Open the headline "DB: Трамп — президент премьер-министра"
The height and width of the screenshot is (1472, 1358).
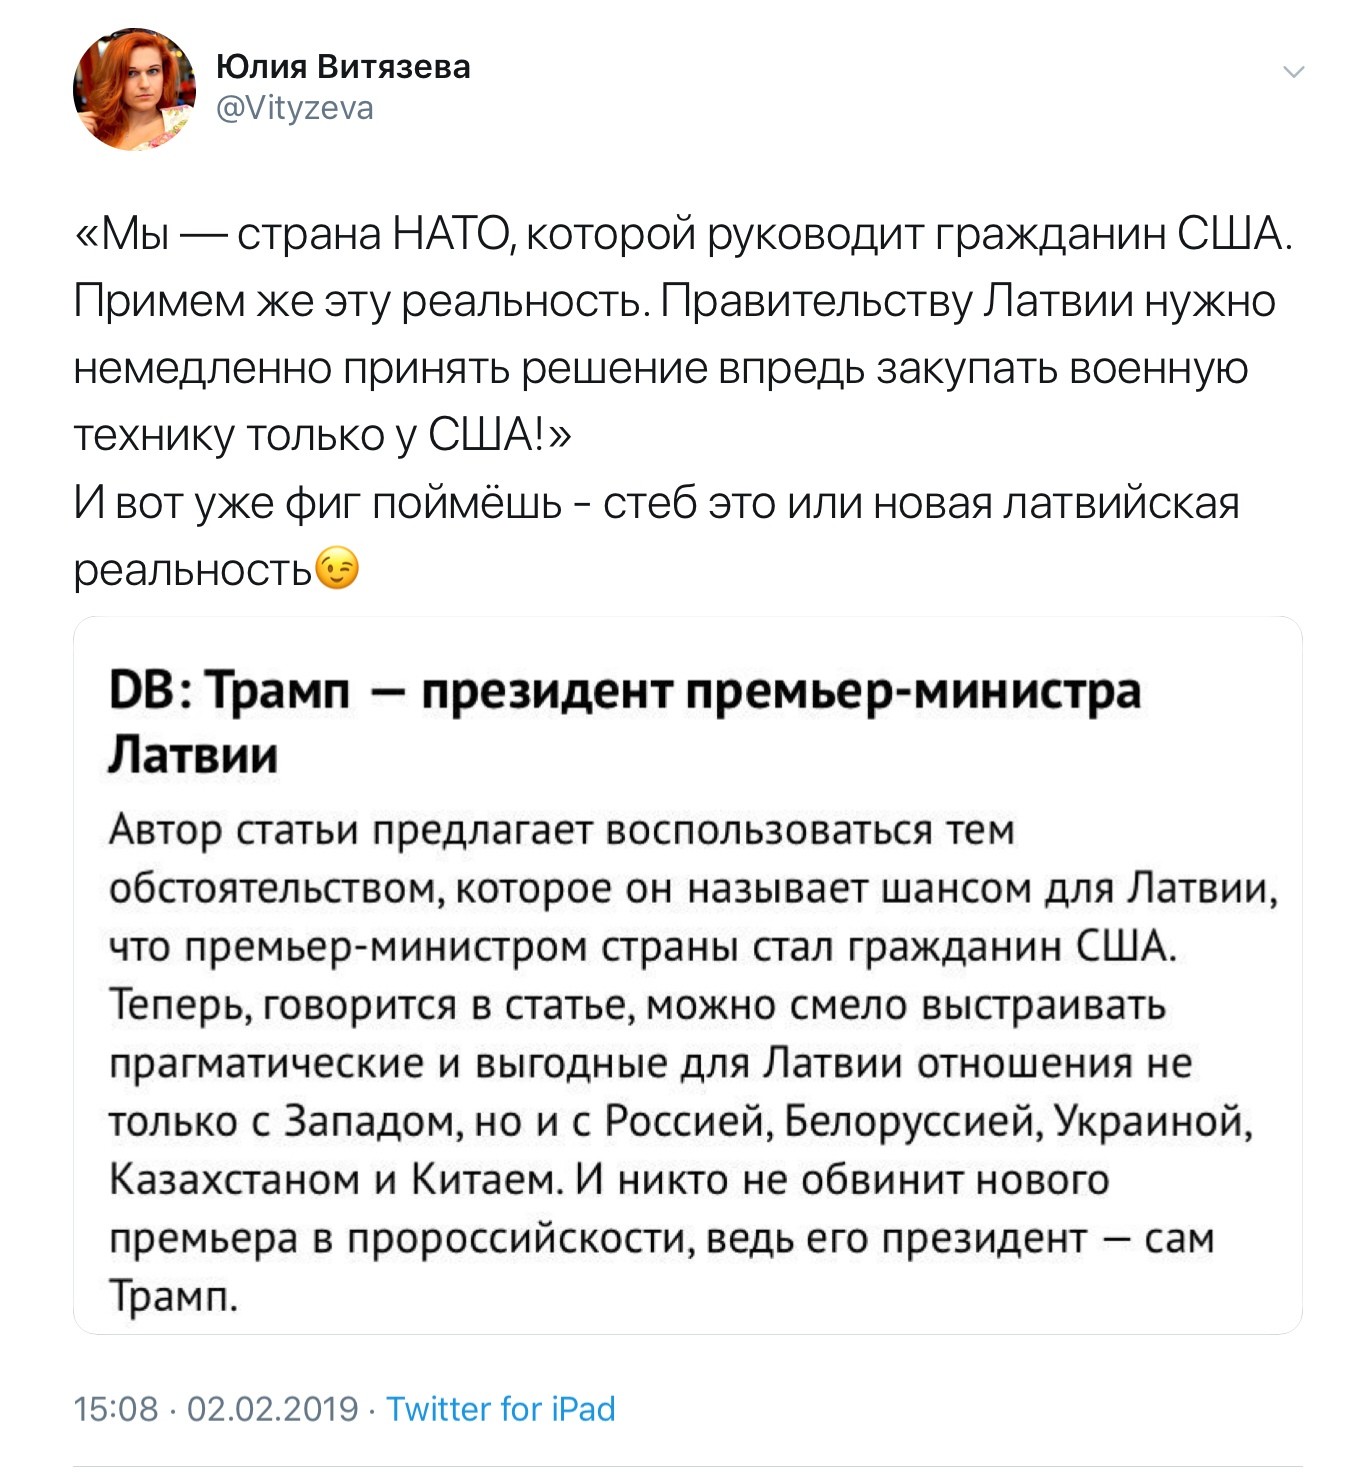tap(625, 692)
